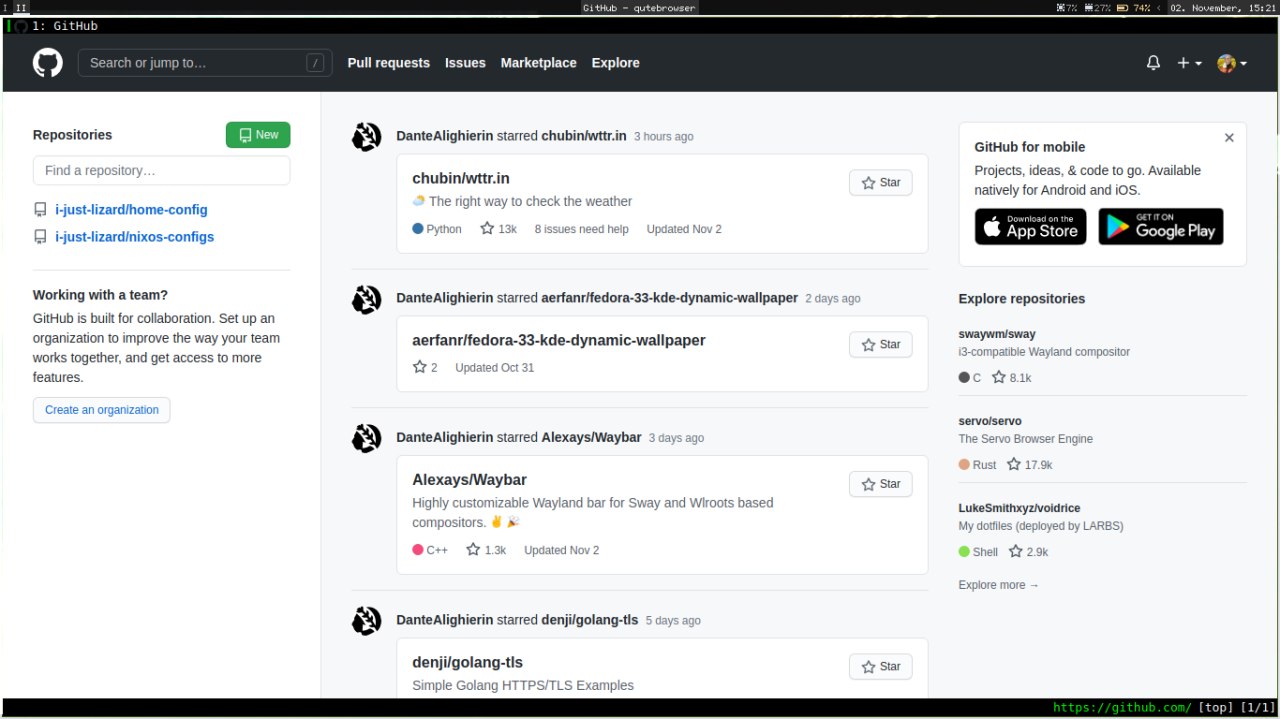The image size is (1280, 719).
Task: Click Shell language dot on voidrice
Action: (x=964, y=552)
